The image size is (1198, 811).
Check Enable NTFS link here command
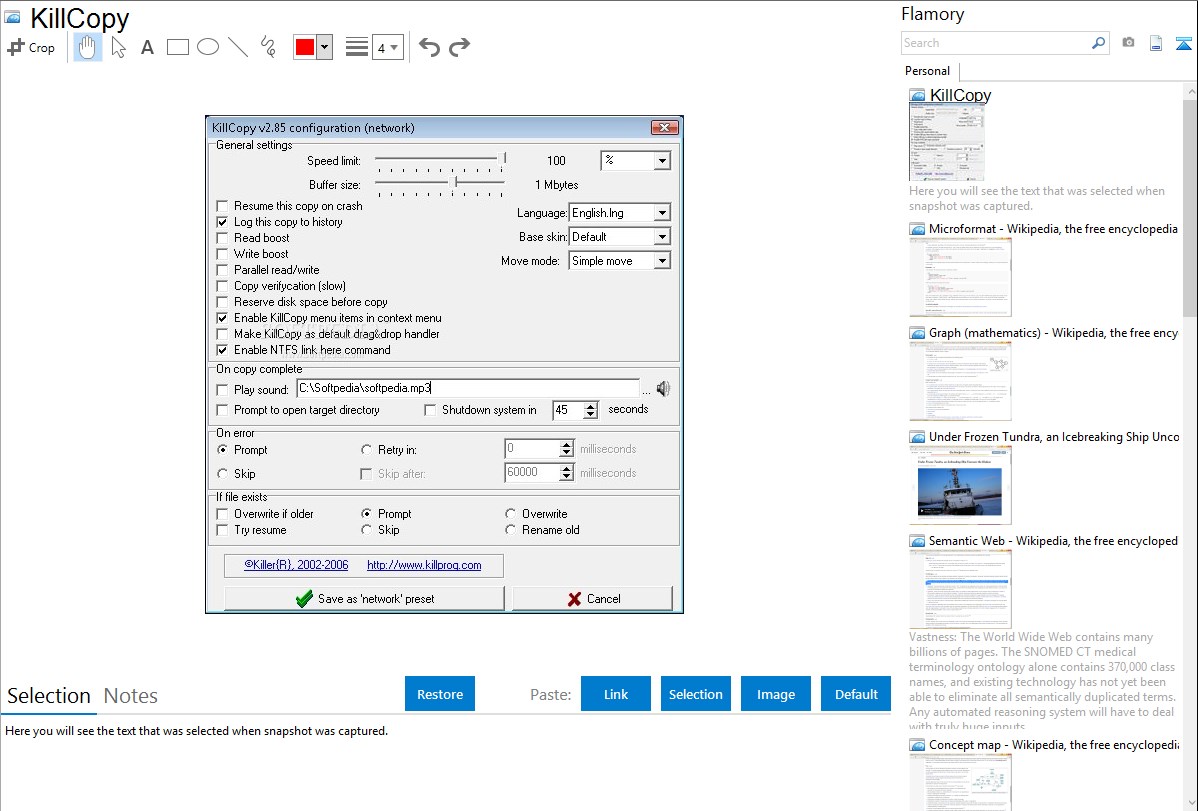click(x=222, y=350)
